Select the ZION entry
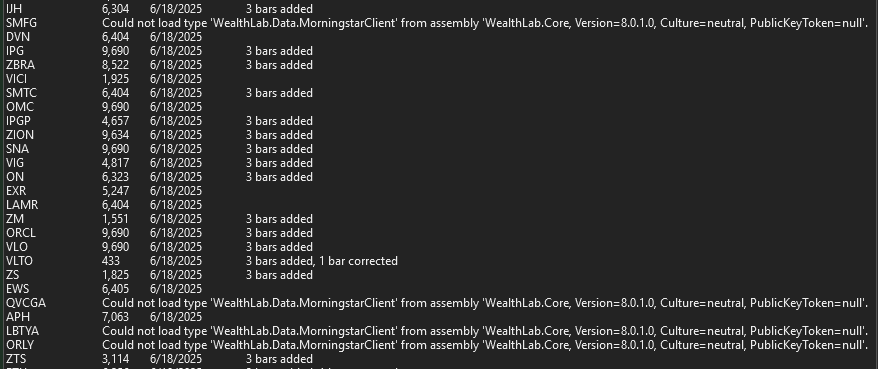The width and height of the screenshot is (878, 369). (439, 135)
